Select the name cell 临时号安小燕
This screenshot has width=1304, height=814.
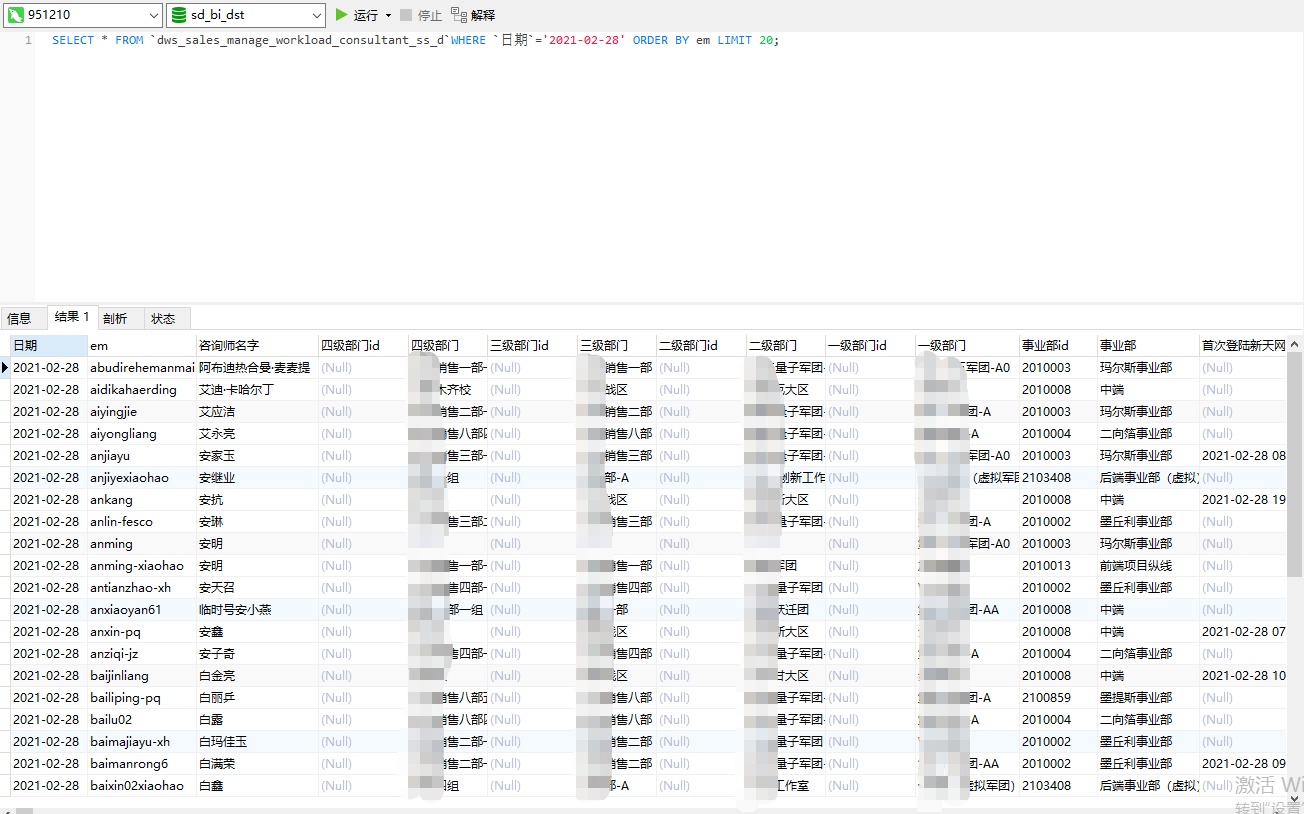coord(257,610)
